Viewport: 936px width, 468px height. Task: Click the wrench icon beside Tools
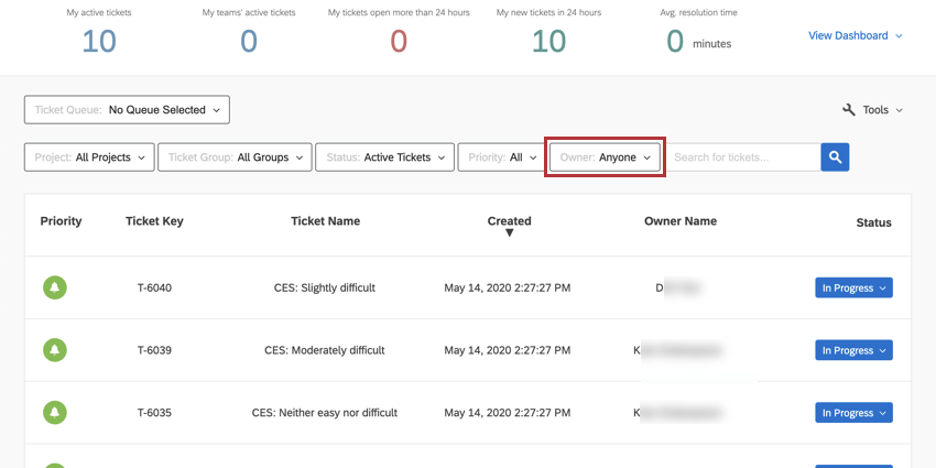point(849,110)
